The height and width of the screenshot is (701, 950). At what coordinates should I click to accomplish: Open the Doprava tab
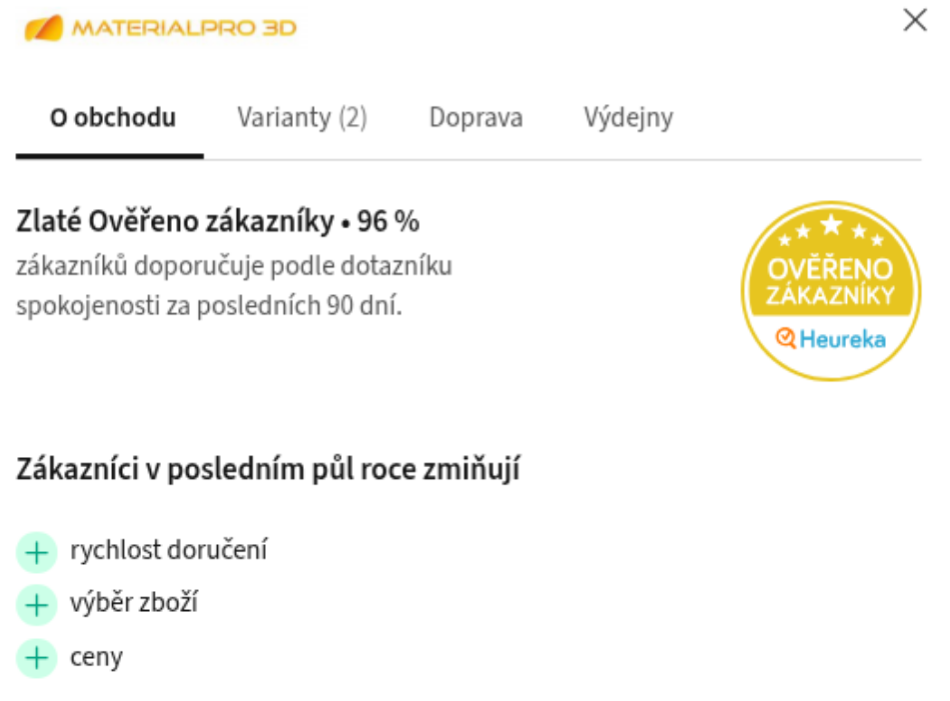pyautogui.click(x=476, y=118)
